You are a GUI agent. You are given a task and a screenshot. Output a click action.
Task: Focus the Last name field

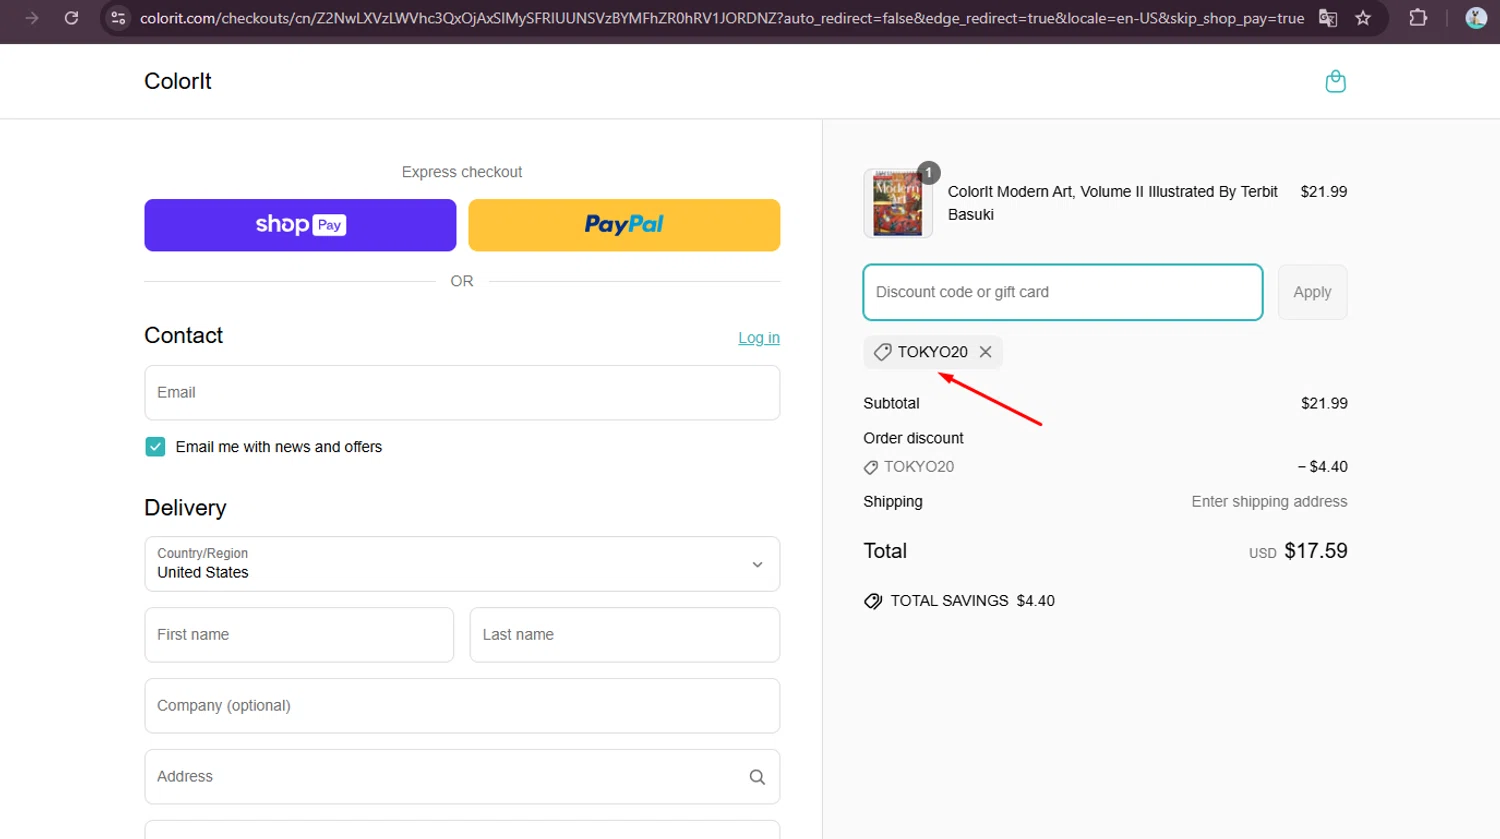pyautogui.click(x=625, y=635)
